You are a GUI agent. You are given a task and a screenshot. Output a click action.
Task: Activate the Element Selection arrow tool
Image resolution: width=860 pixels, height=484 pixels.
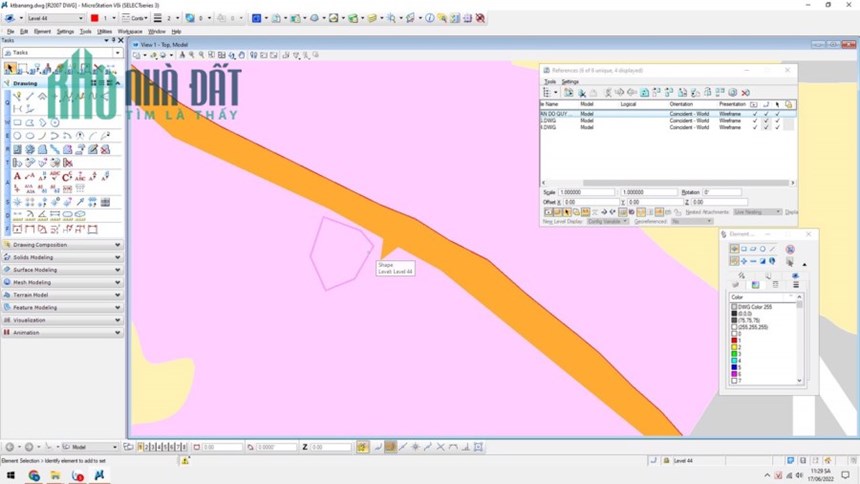10,69
